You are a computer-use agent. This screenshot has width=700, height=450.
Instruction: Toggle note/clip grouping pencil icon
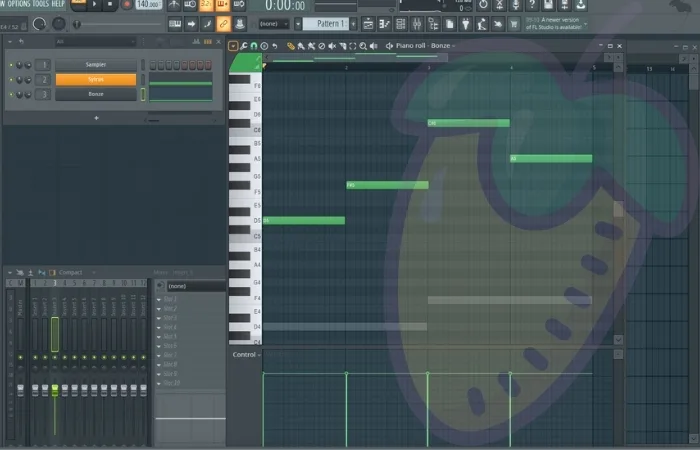[x=207, y=24]
